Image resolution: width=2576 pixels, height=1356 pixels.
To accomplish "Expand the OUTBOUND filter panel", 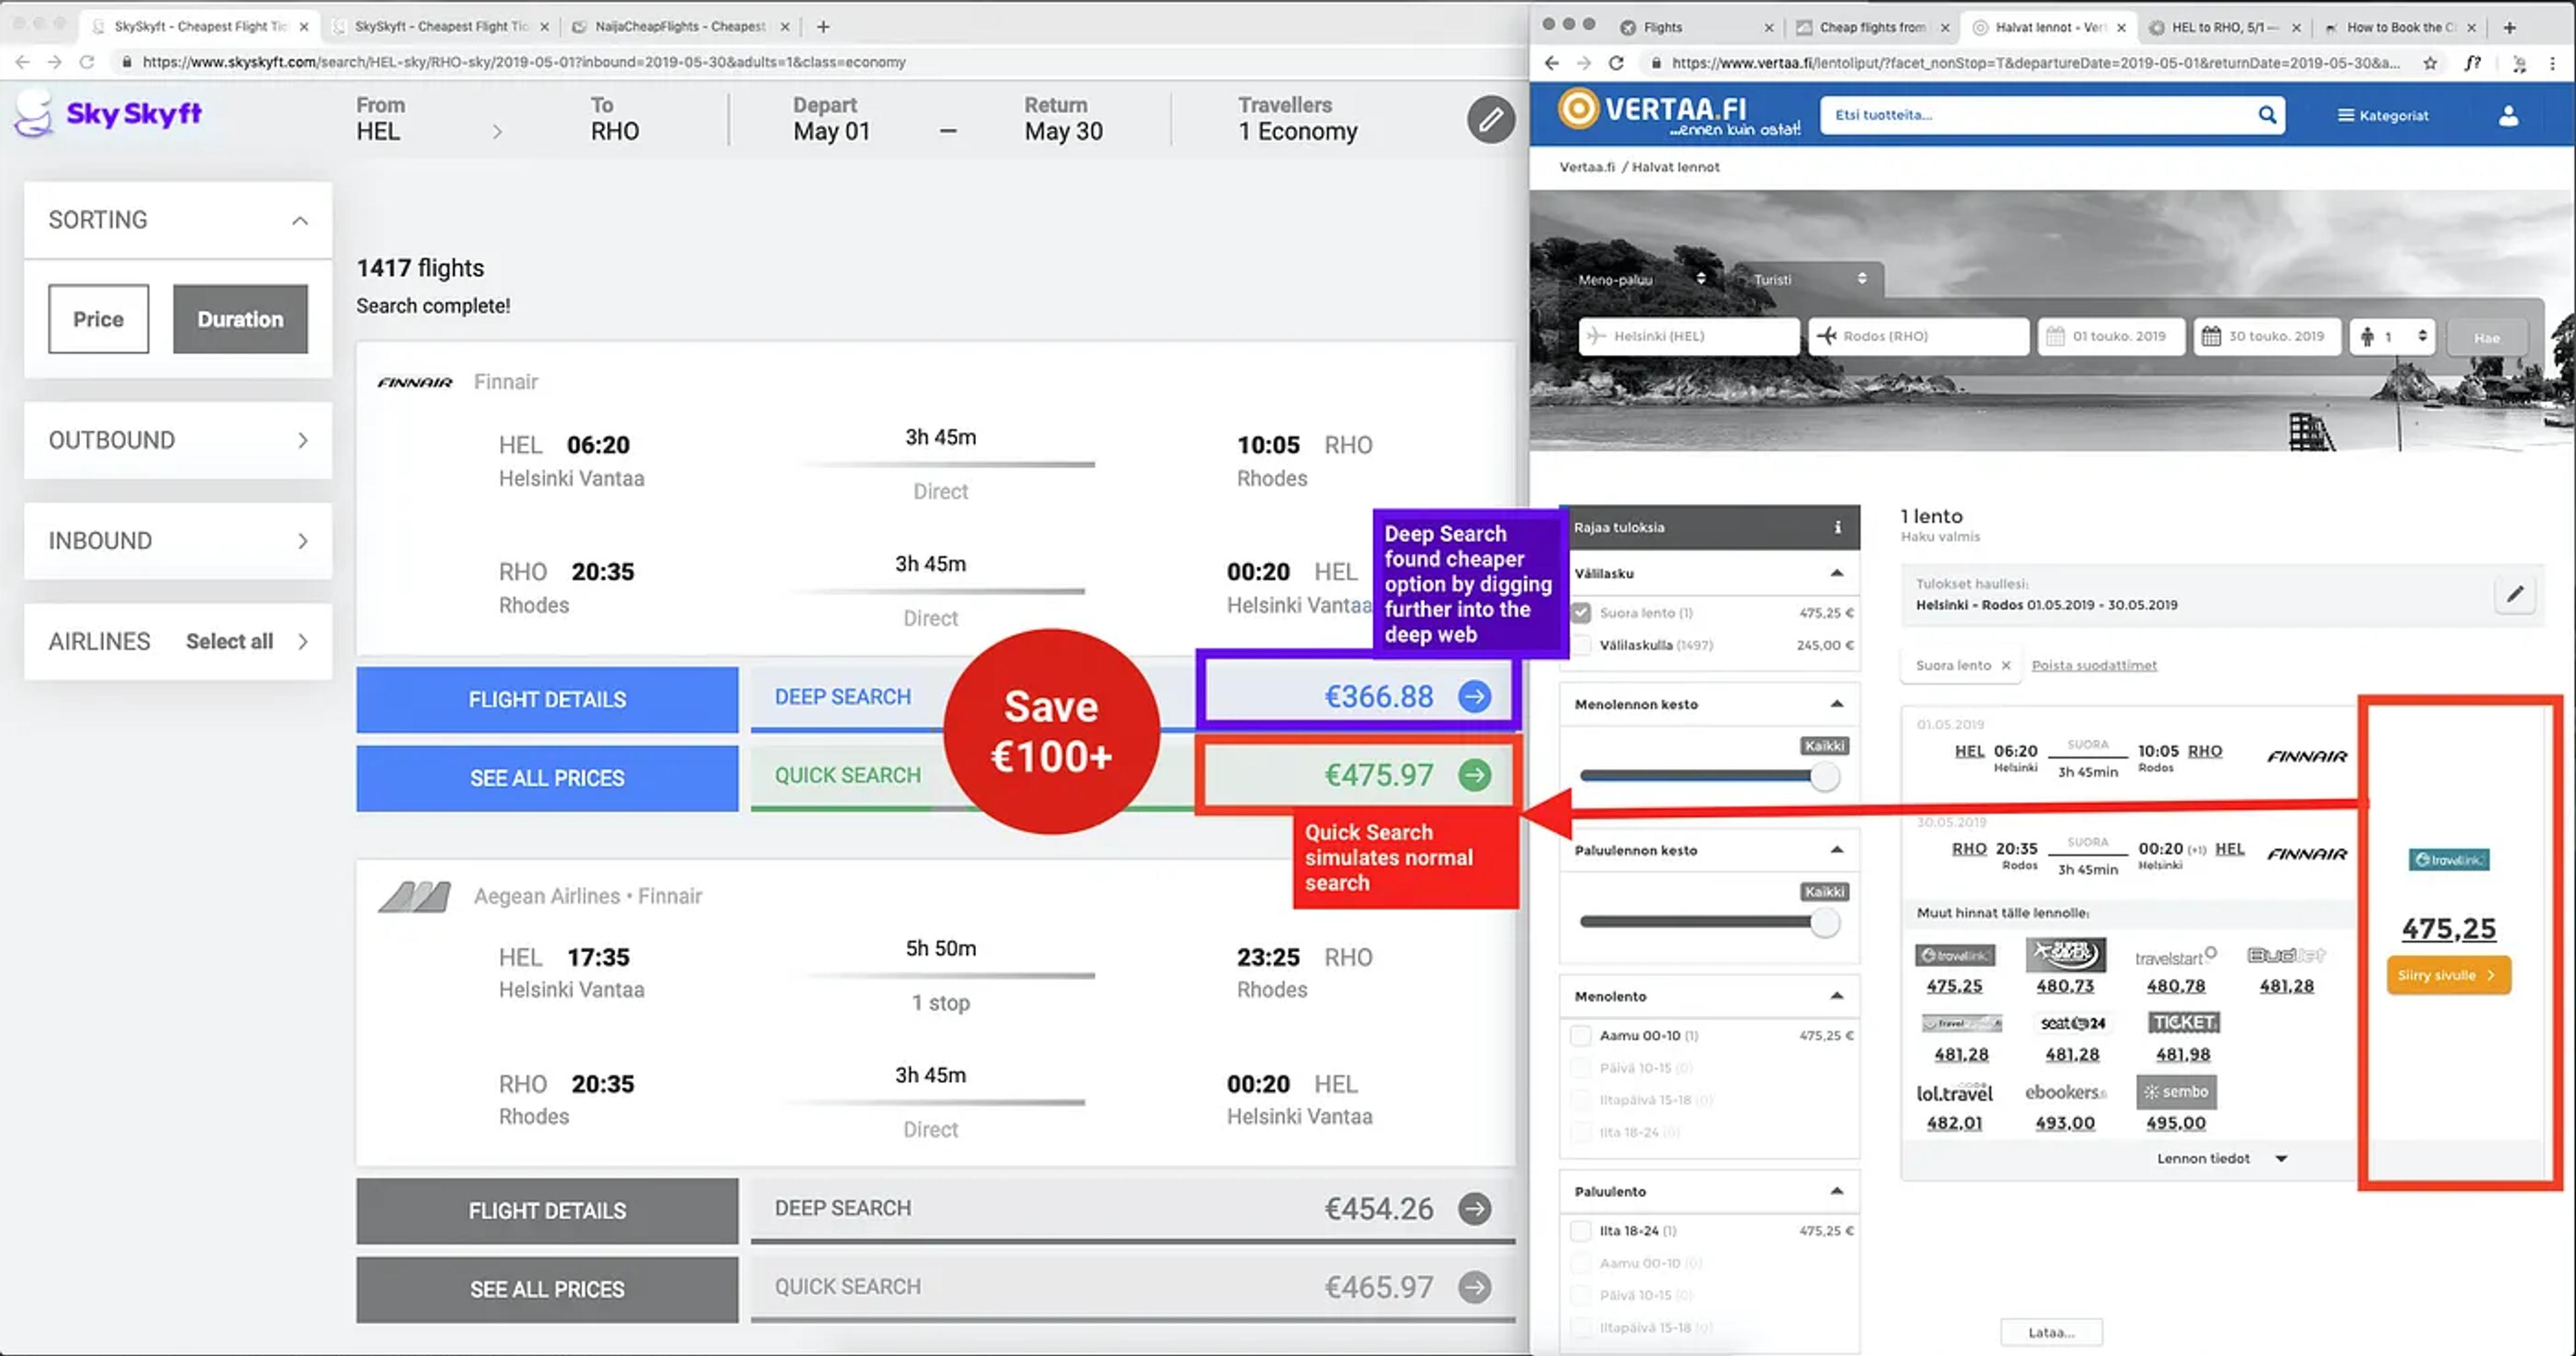I will click(178, 440).
